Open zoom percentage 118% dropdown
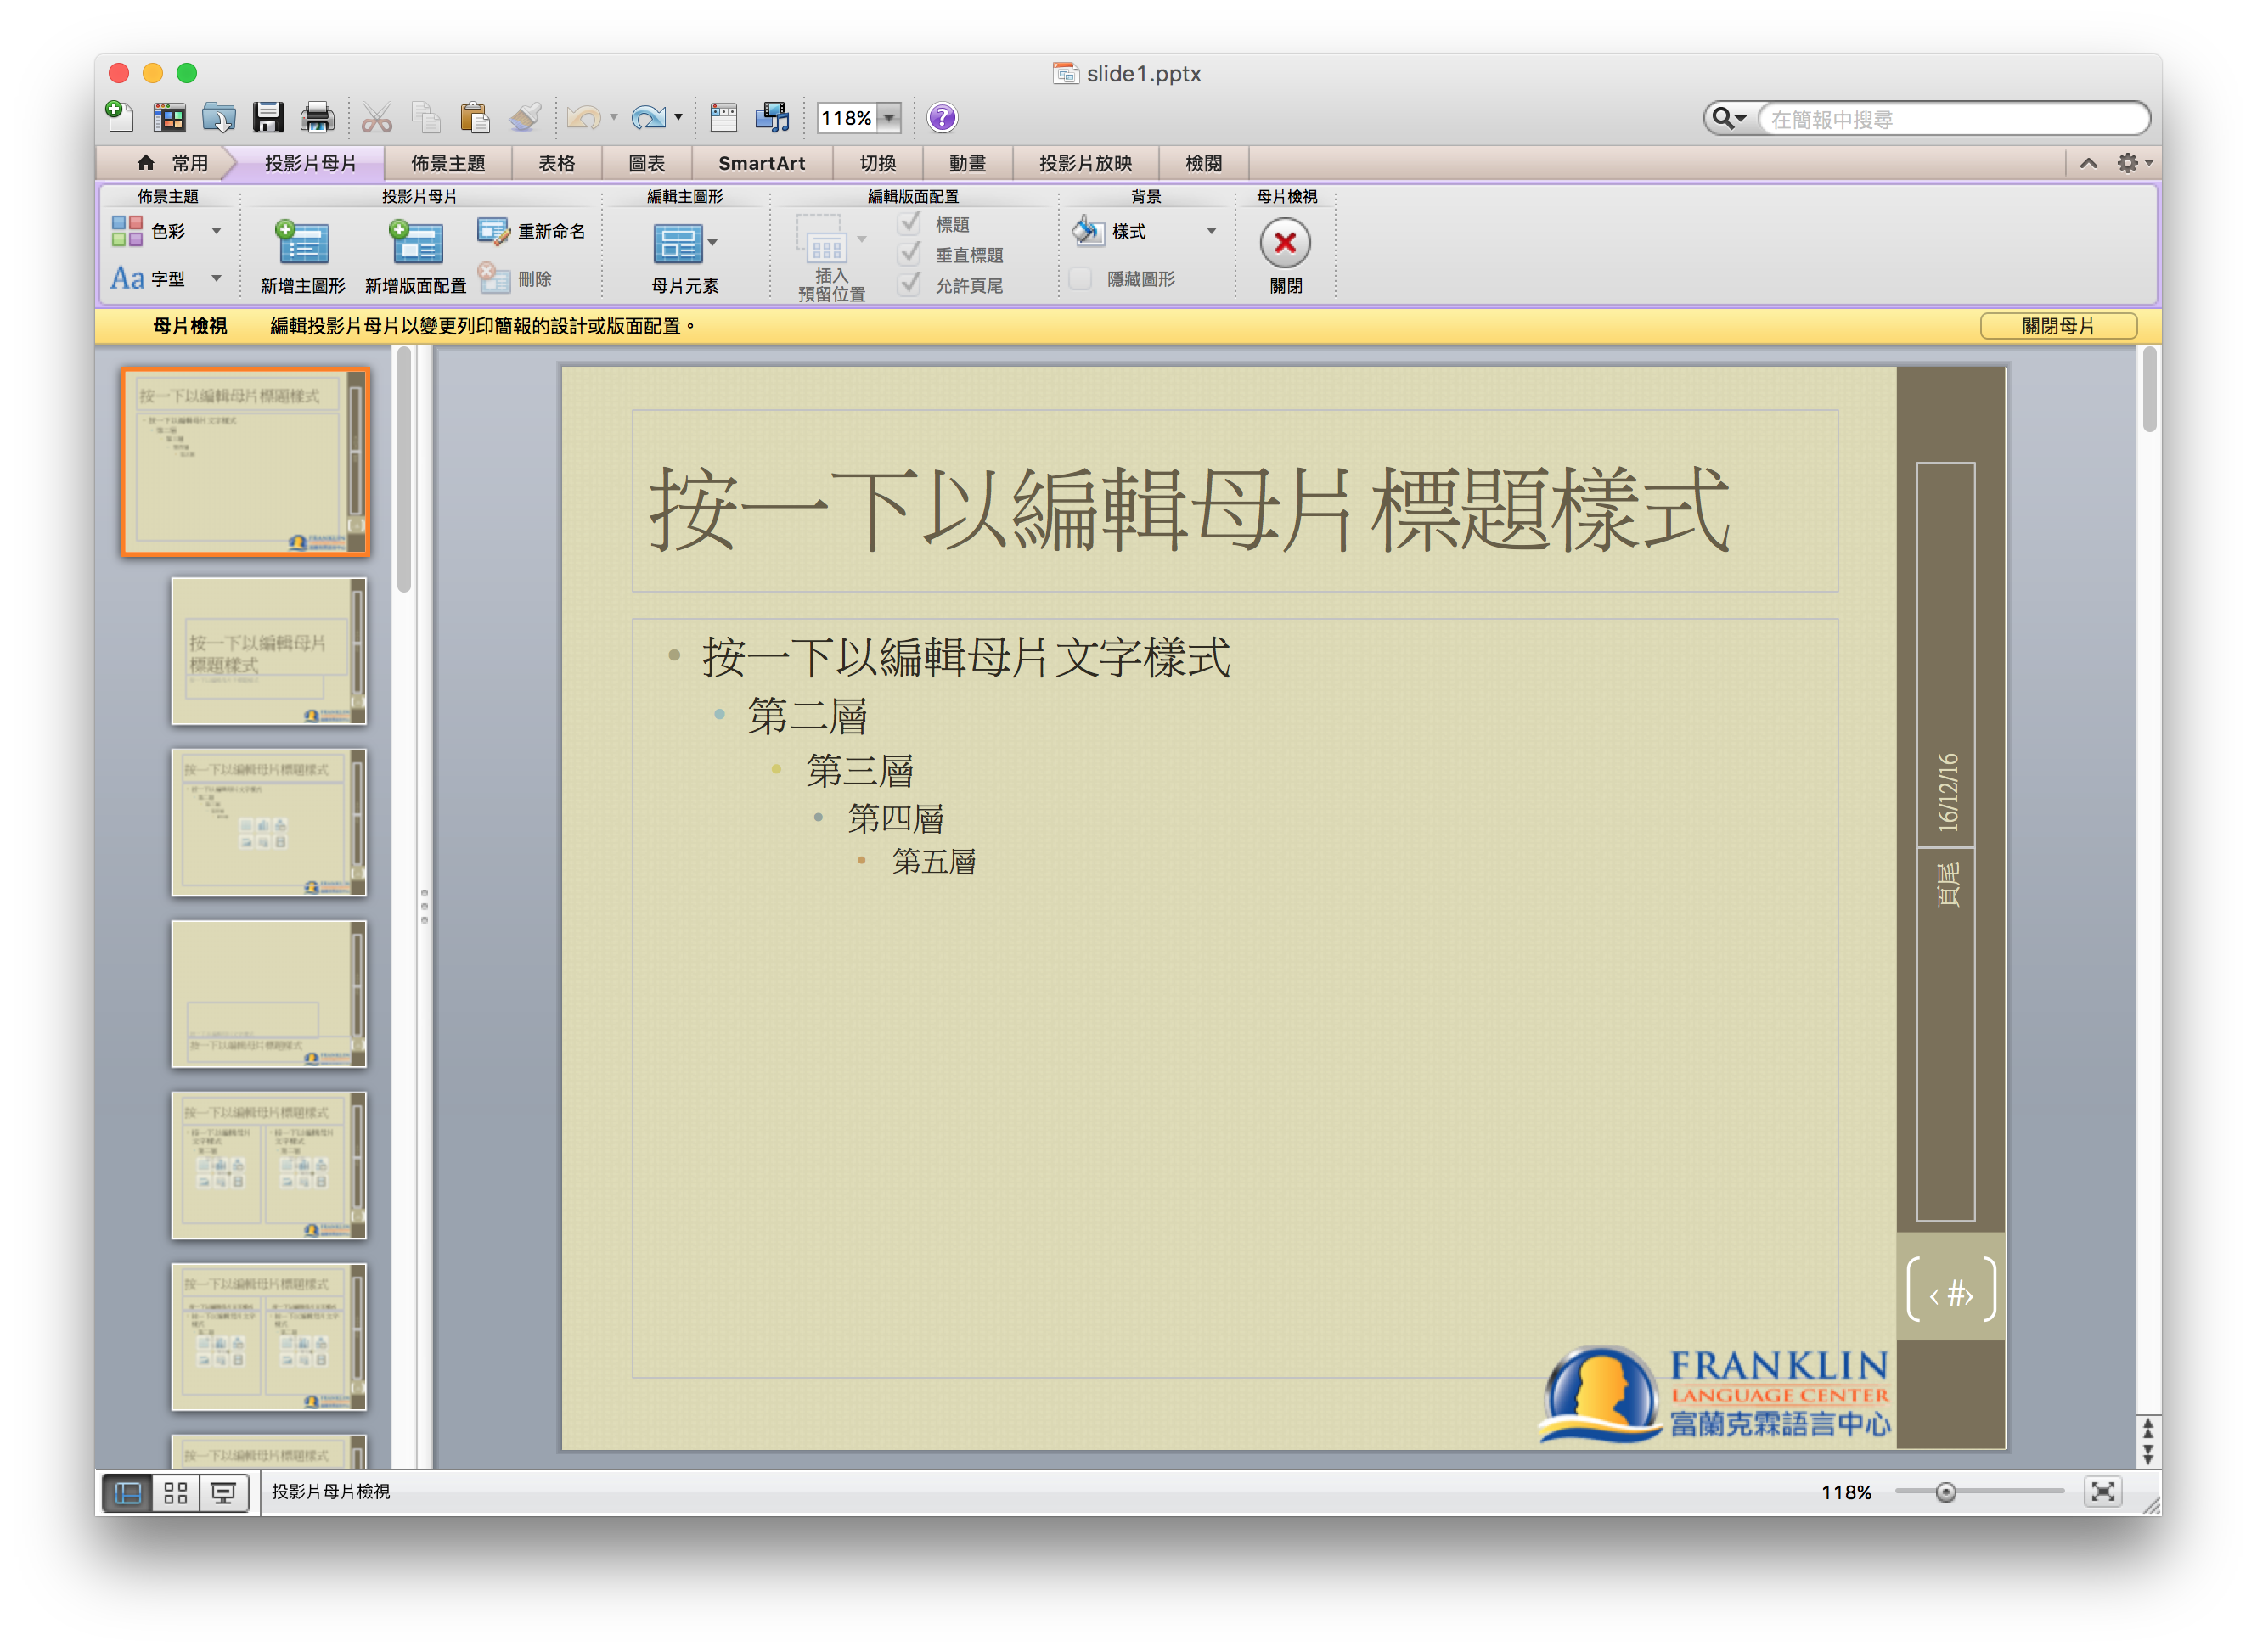This screenshot has height=1652, width=2257. point(889,118)
